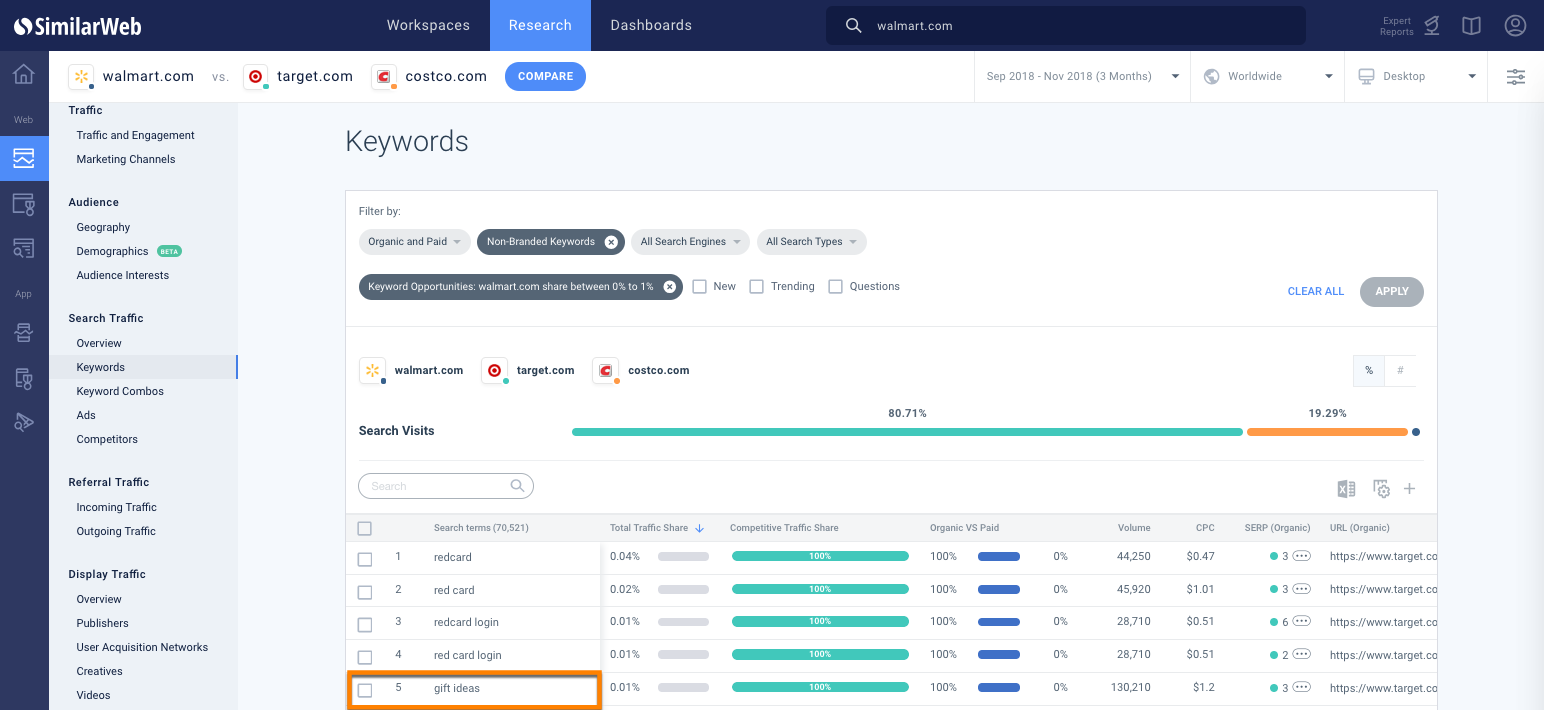Open the industry analysis rail icon
This screenshot has height=710, width=1544.
[x=24, y=205]
